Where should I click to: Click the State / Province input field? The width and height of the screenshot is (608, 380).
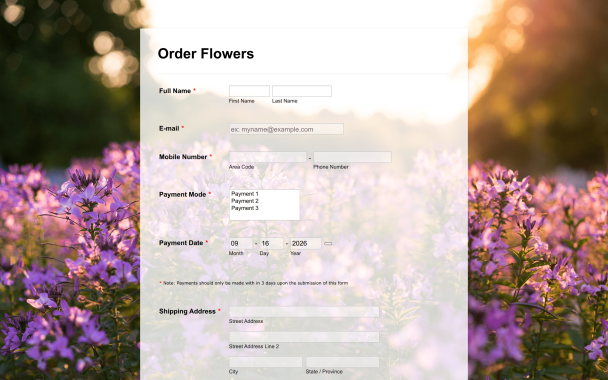pos(342,362)
